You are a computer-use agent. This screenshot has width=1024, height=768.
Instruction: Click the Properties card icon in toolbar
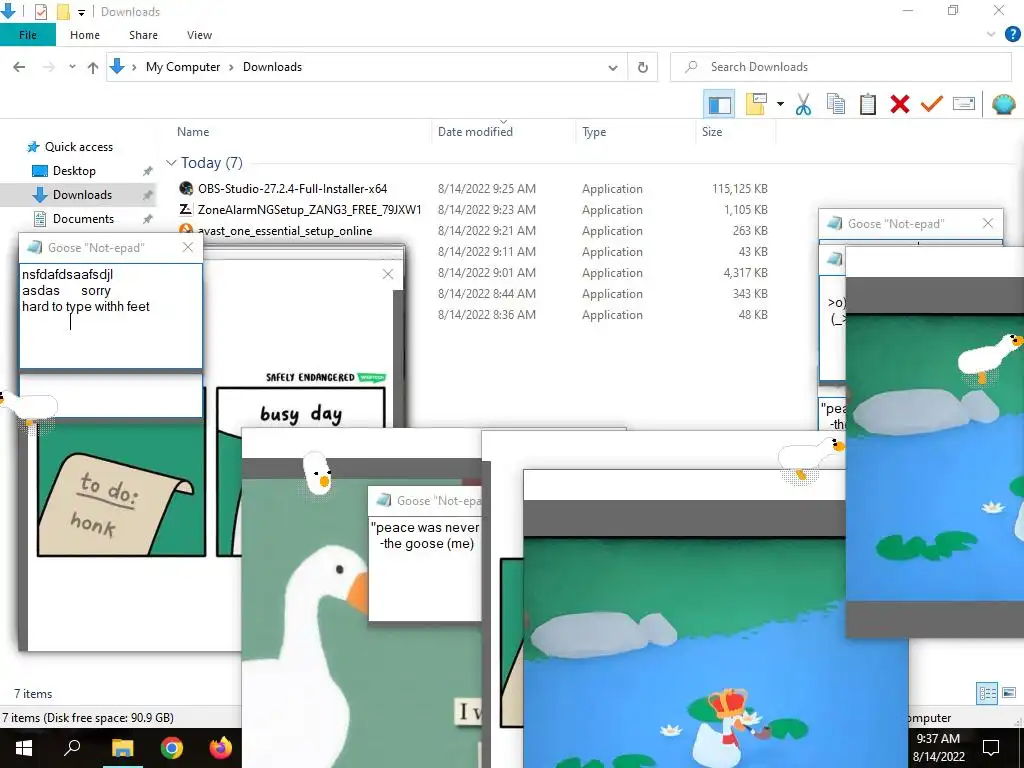pyautogui.click(x=964, y=104)
